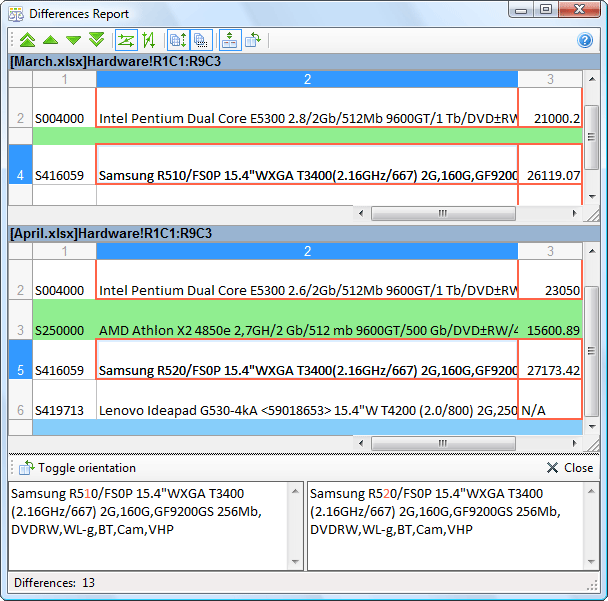This screenshot has height=601, width=608.
Task: Toggle synchronized scrolling of sheets icon
Action: coord(178,40)
